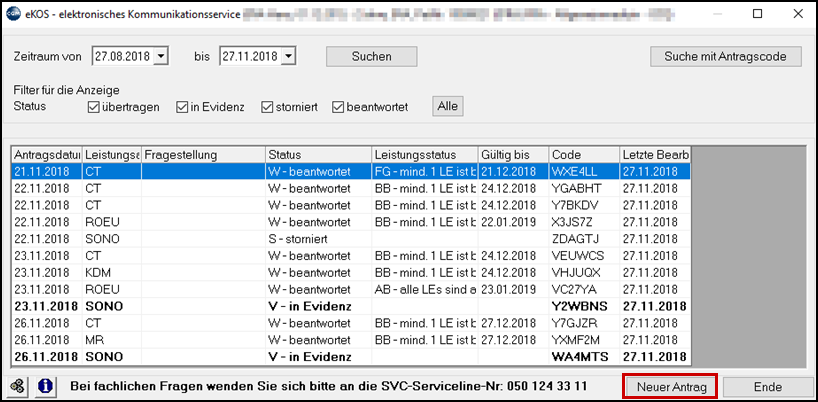Select the row with code VEUWCS
The width and height of the screenshot is (818, 402).
pos(351,255)
